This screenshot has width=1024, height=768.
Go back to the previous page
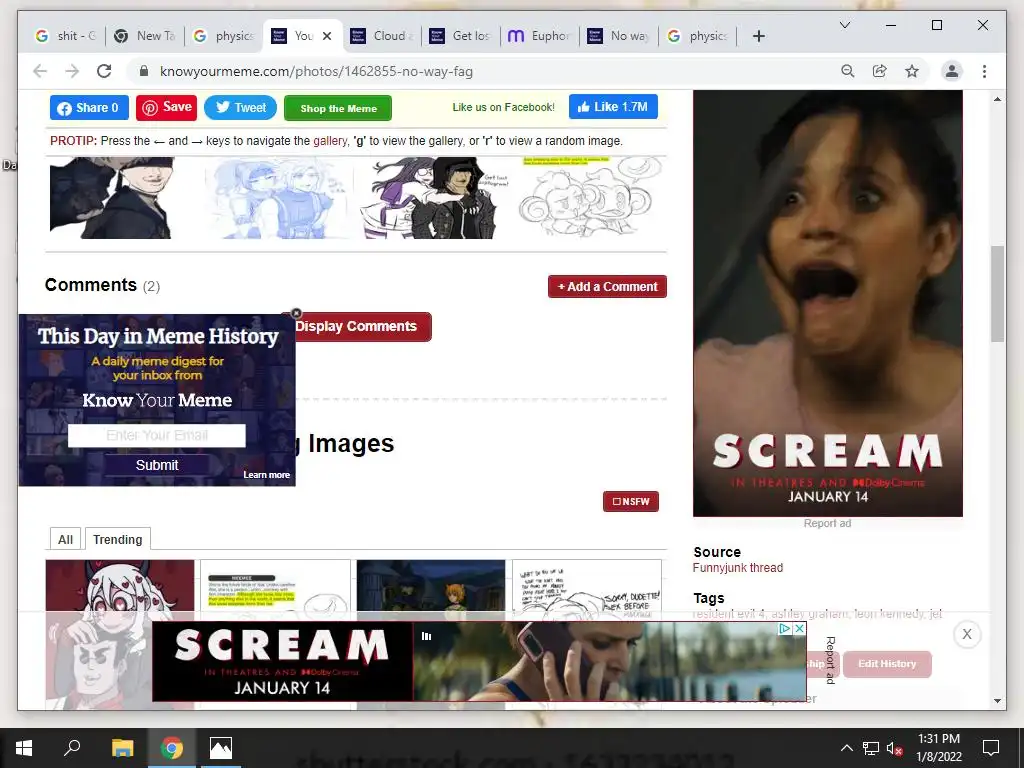pos(40,71)
